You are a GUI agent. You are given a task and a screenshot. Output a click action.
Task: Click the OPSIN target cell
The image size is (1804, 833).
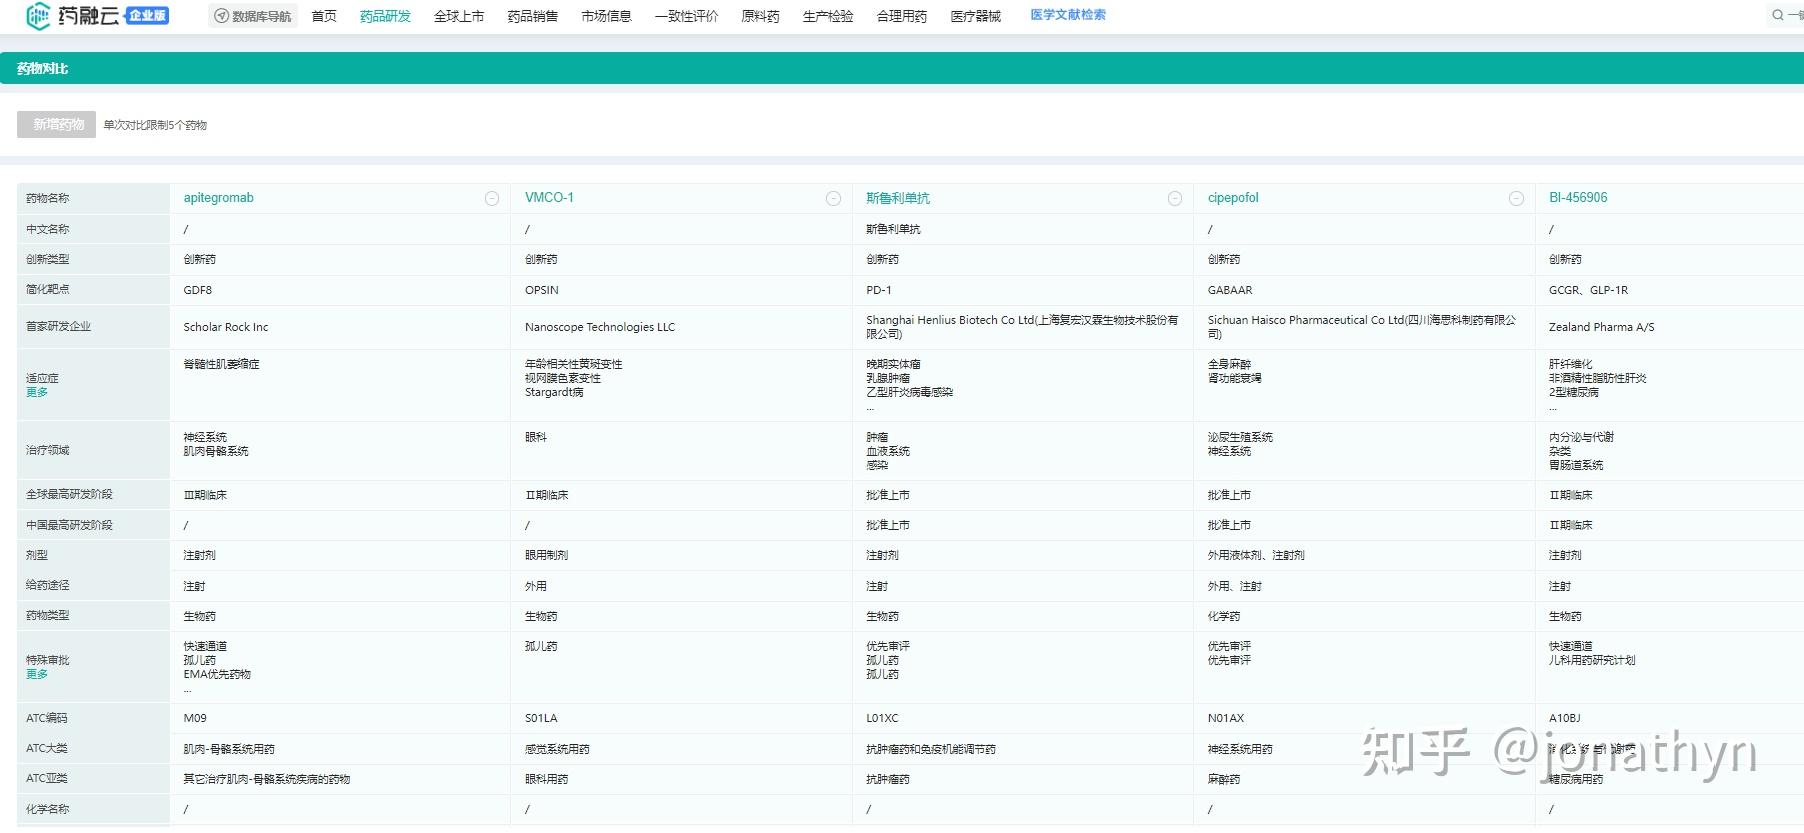542,290
